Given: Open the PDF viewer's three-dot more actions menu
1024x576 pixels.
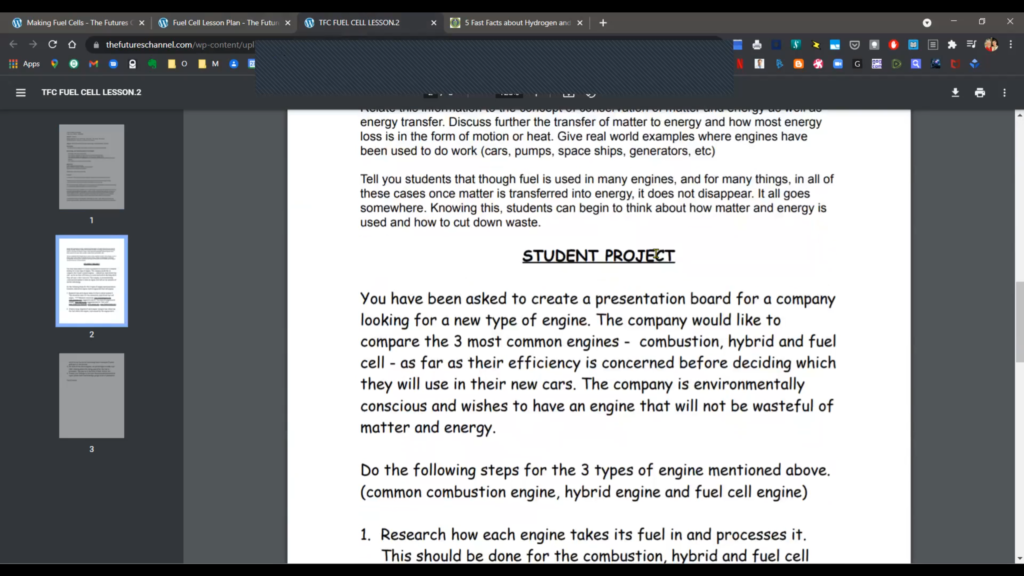Looking at the screenshot, I should (1004, 92).
